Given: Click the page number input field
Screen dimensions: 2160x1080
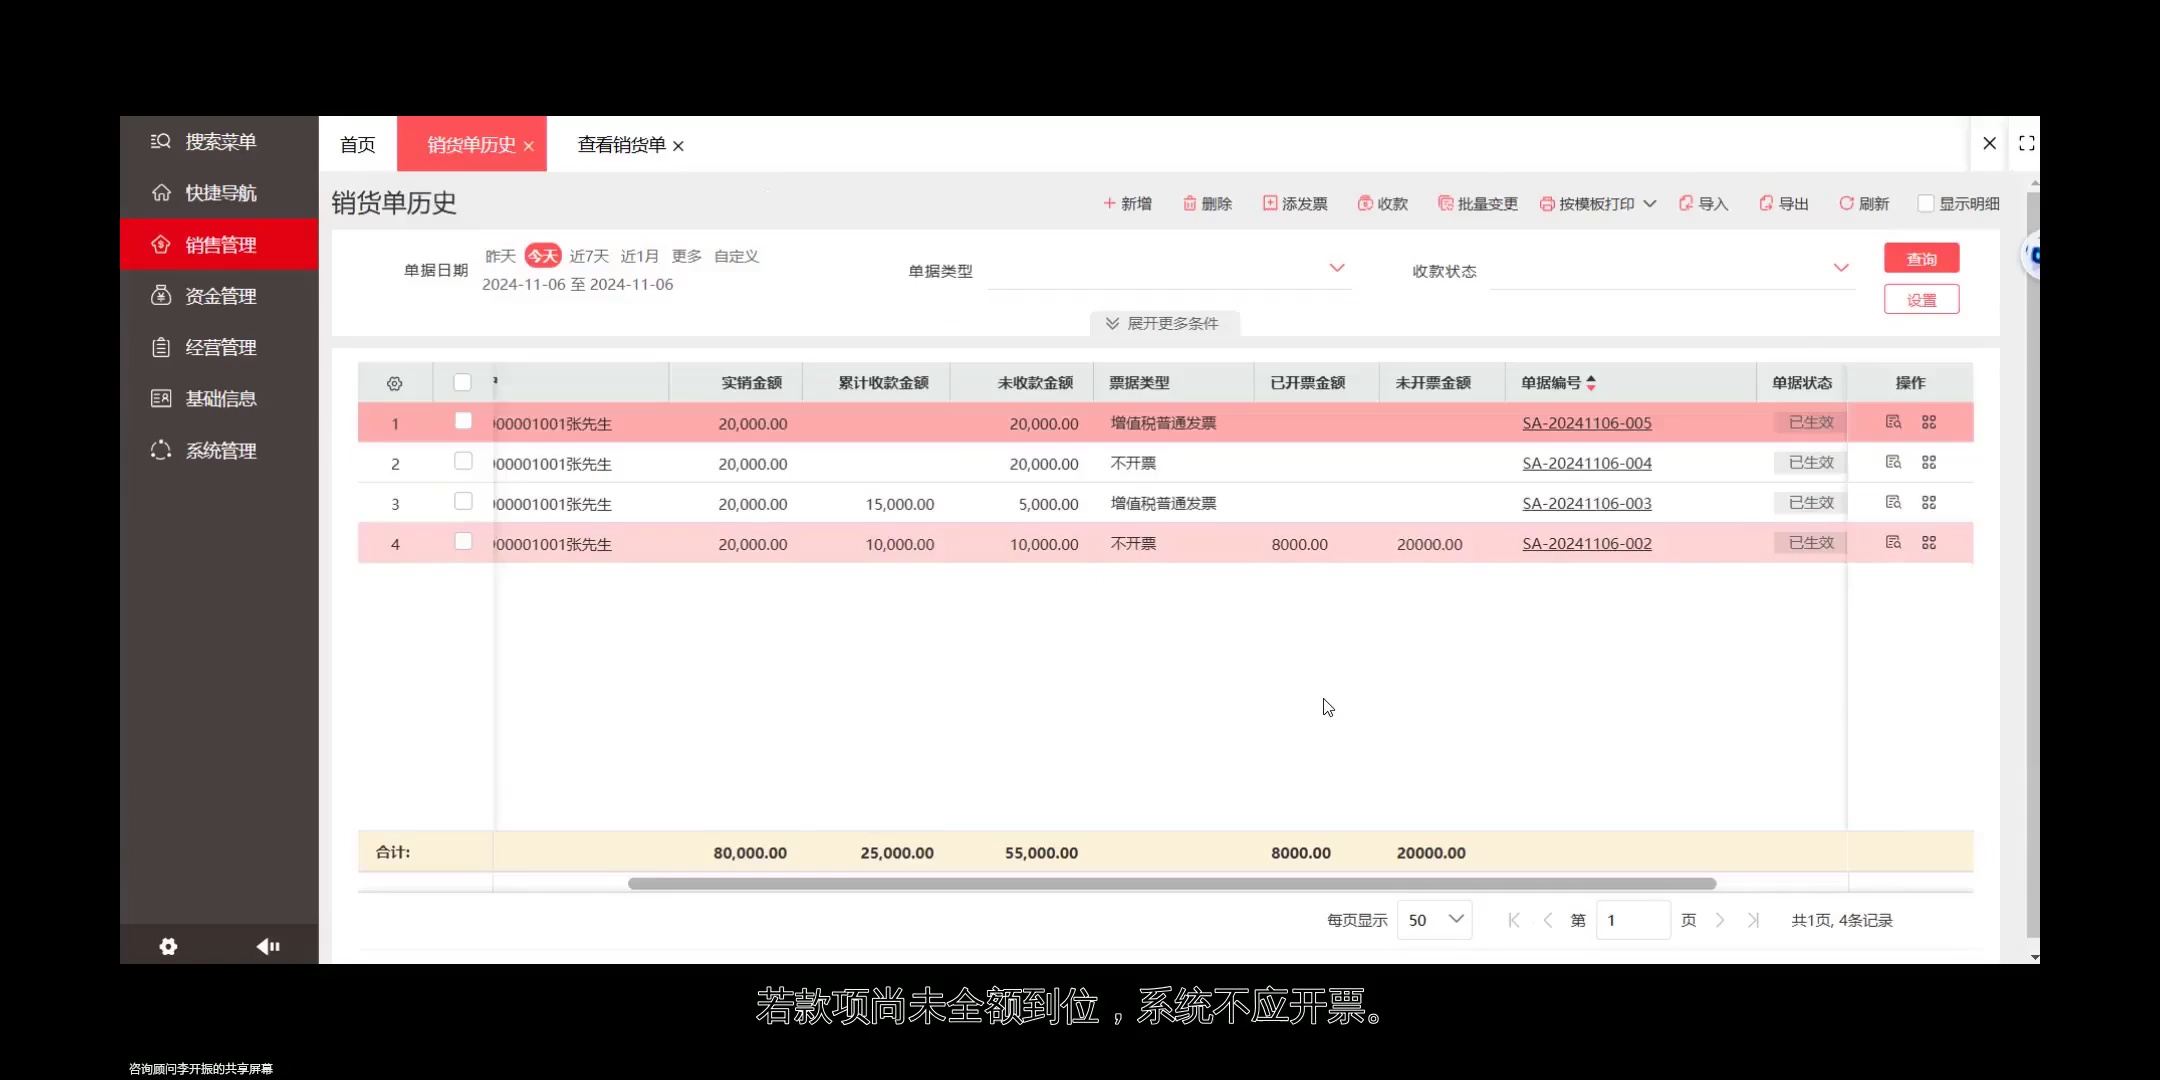Looking at the screenshot, I should 1634,919.
